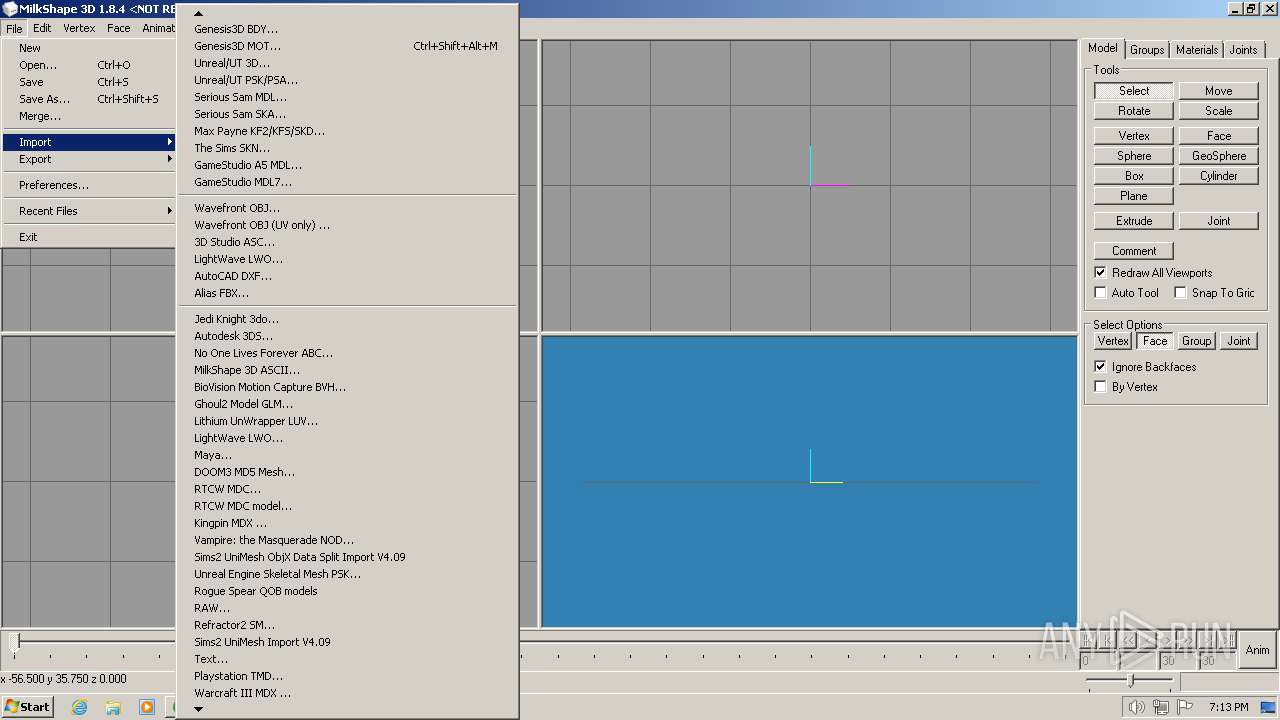Screen dimensions: 1280x720
Task: Choose Save As... from the File menu
Action: tap(88, 99)
